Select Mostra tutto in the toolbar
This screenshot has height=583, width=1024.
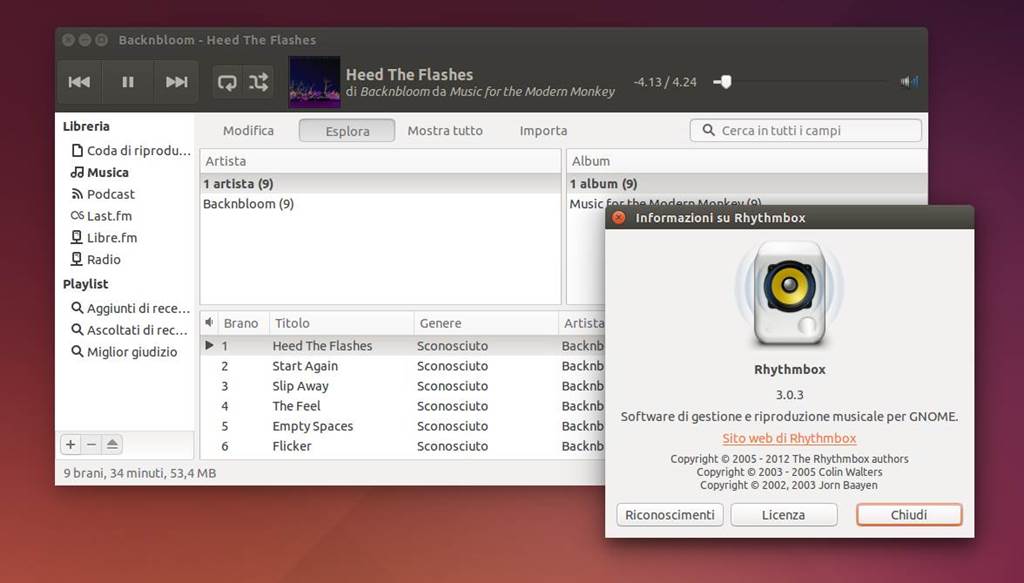445,131
